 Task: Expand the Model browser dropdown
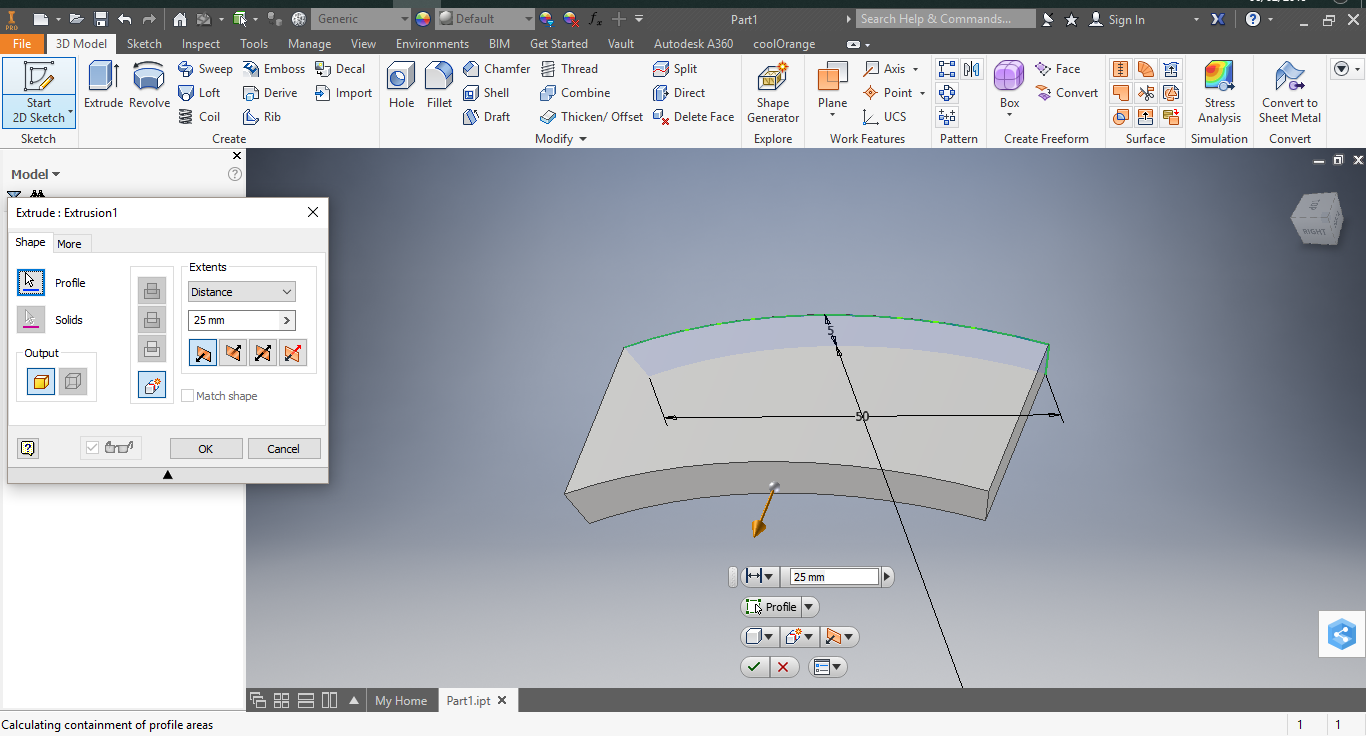tap(36, 174)
